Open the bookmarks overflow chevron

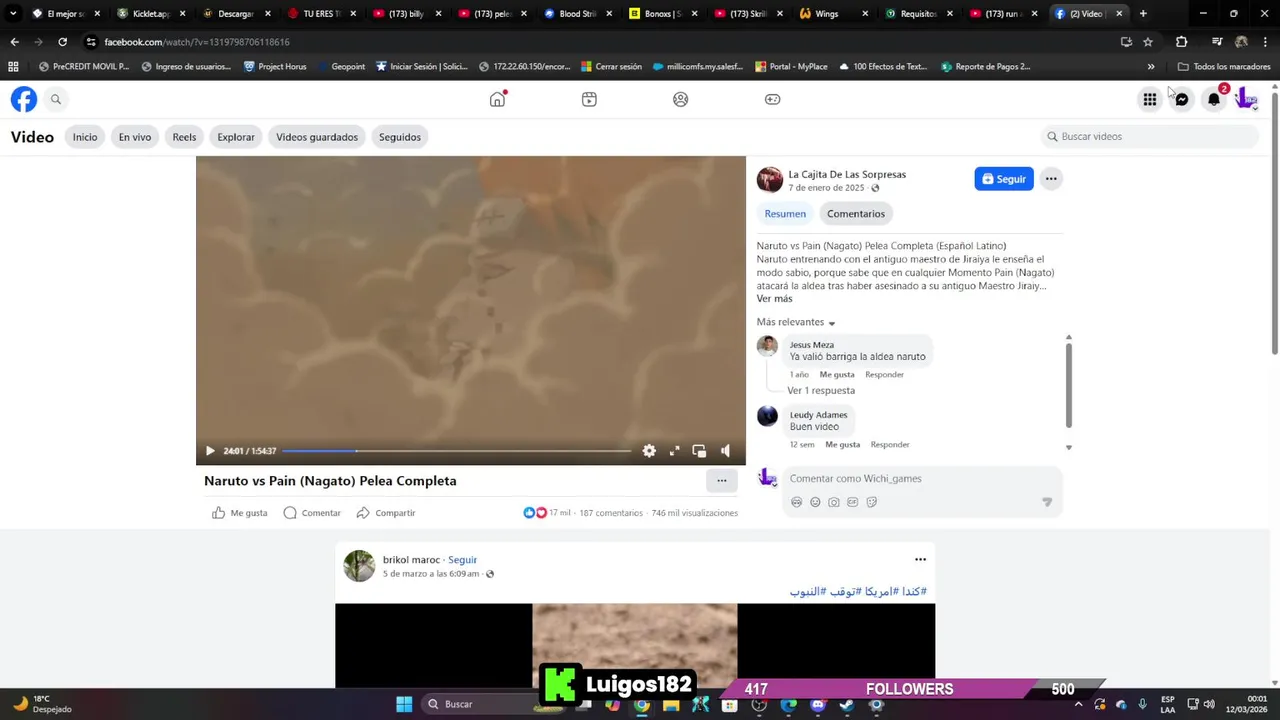(1151, 67)
